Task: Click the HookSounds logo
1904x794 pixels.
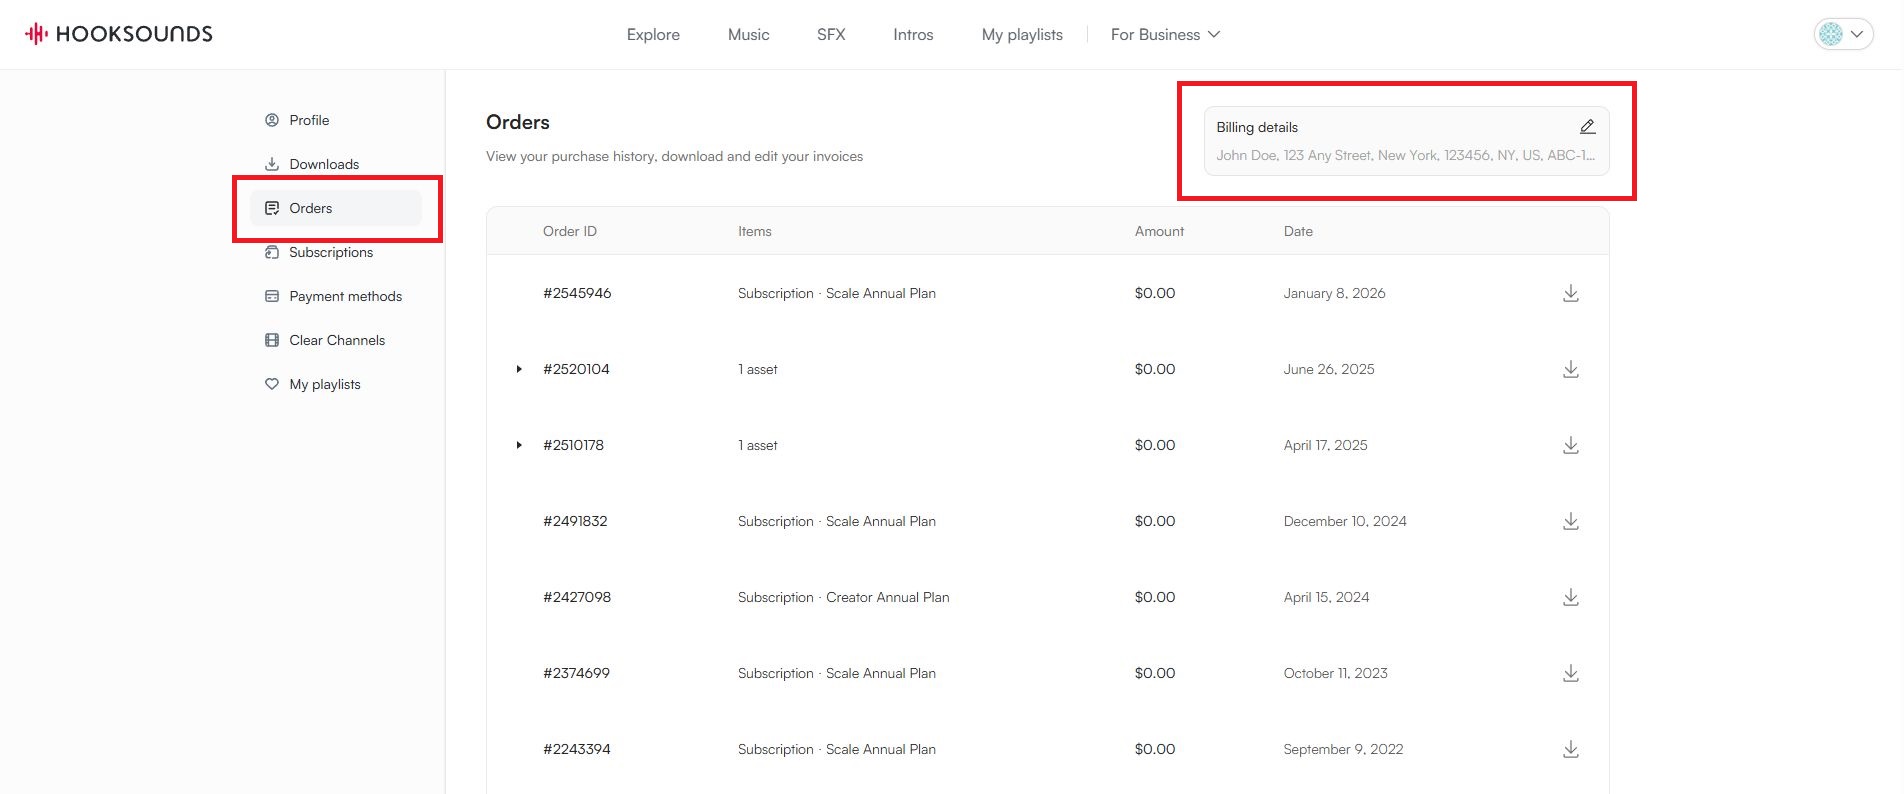Action: click(x=119, y=34)
